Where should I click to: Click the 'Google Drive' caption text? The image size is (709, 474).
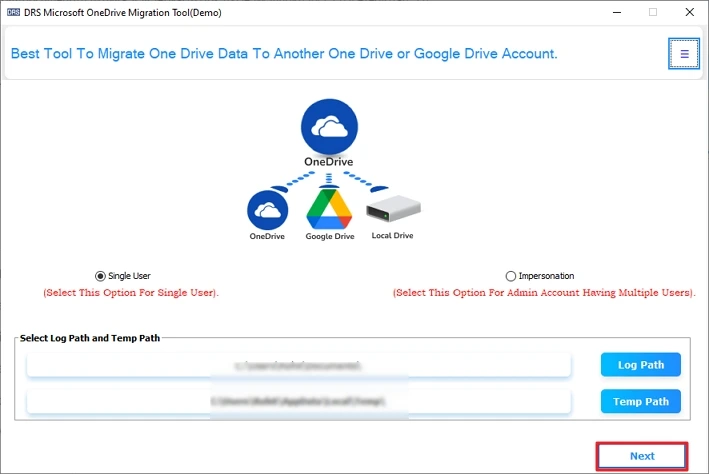click(x=330, y=236)
